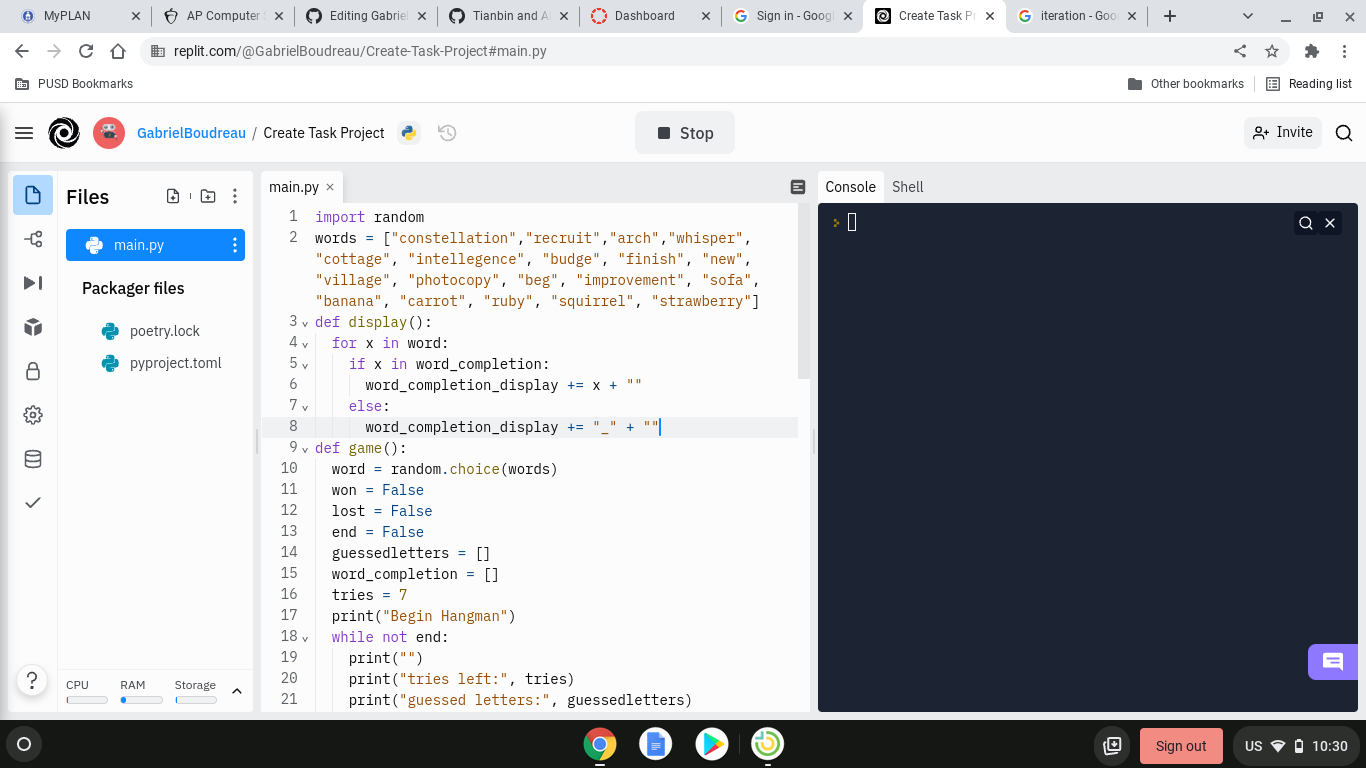The height and width of the screenshot is (768, 1366).
Task: Create a new folder in Files panel
Action: coord(207,196)
